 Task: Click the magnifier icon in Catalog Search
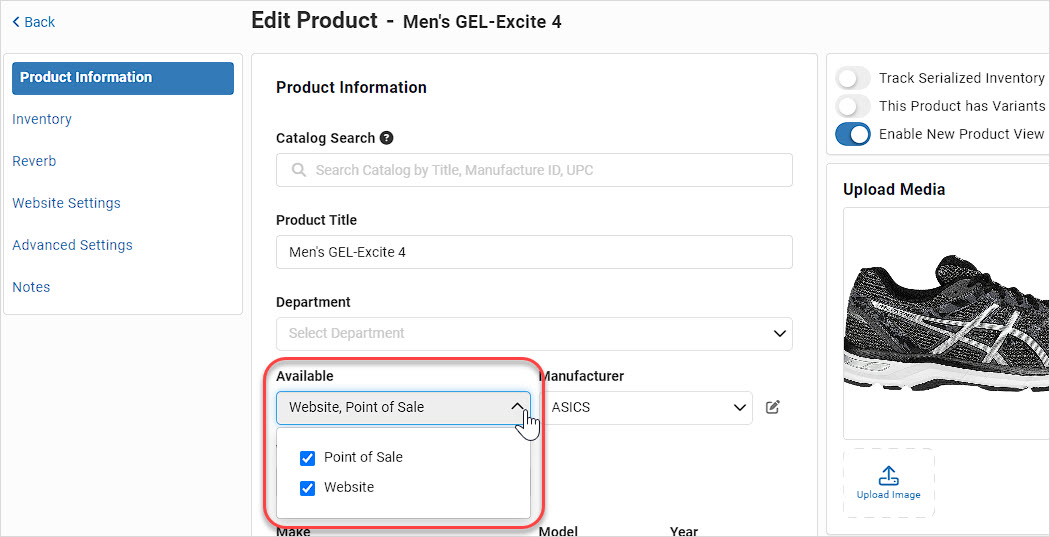[x=299, y=170]
